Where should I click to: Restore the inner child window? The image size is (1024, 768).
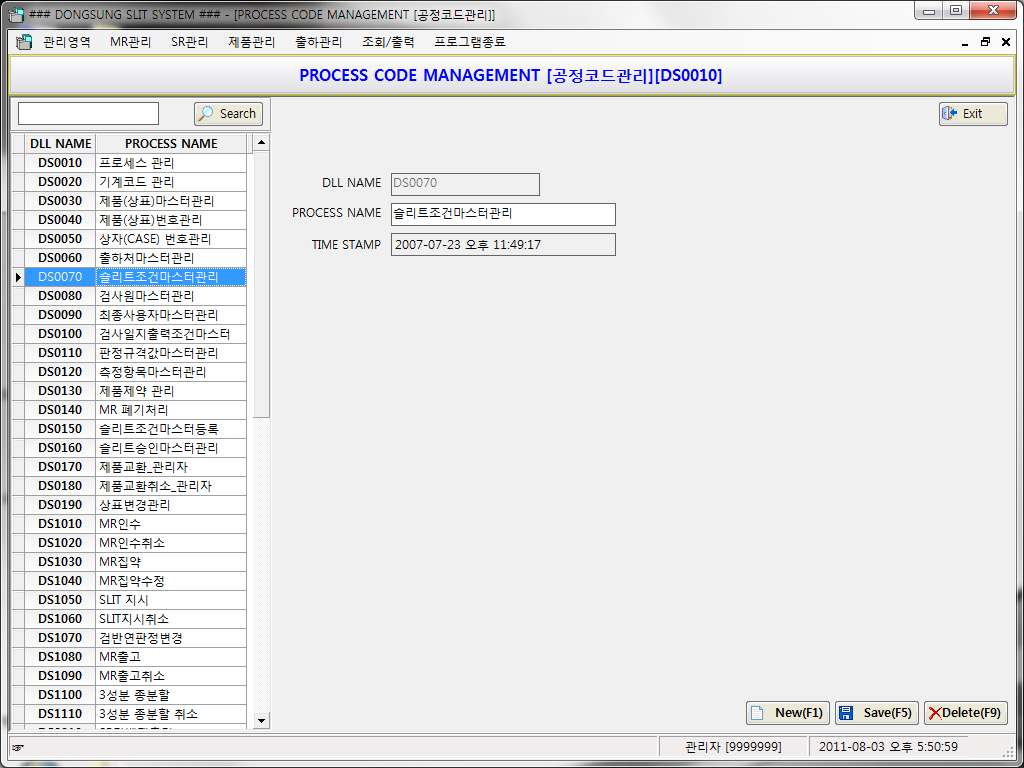pos(985,42)
